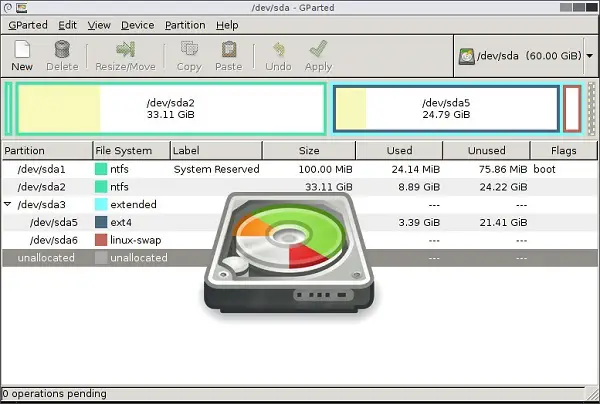This screenshot has width=600, height=404.
Task: Select the /dev/sda5 partition row
Action: tap(300, 222)
